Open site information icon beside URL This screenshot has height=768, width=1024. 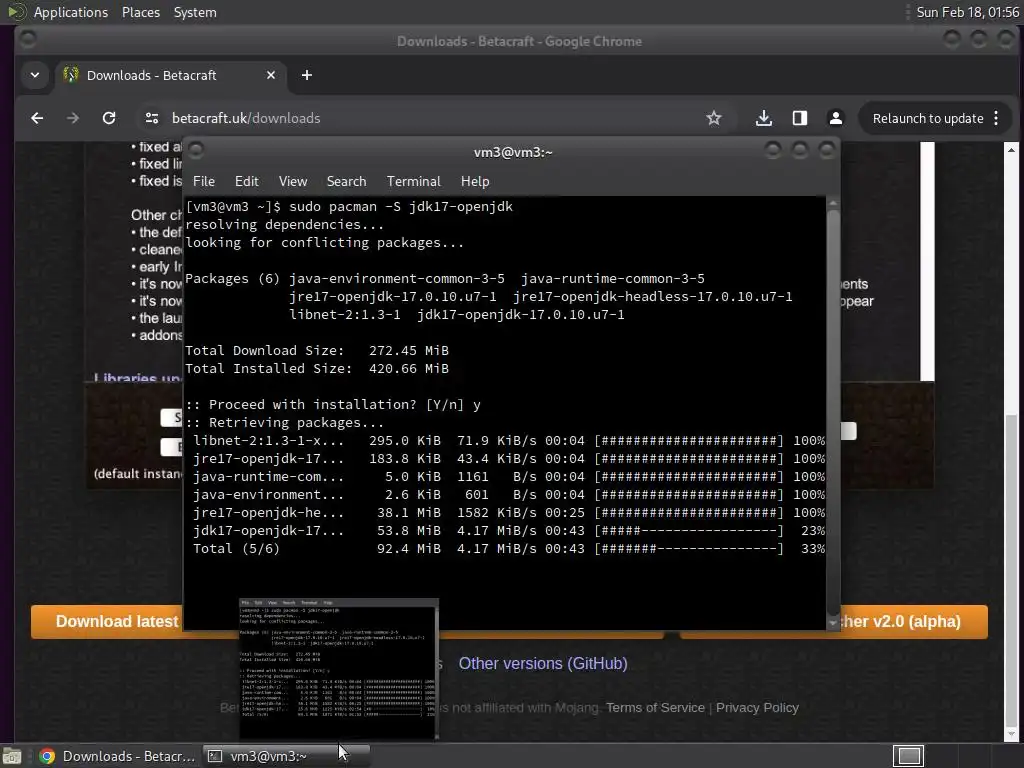tap(152, 118)
